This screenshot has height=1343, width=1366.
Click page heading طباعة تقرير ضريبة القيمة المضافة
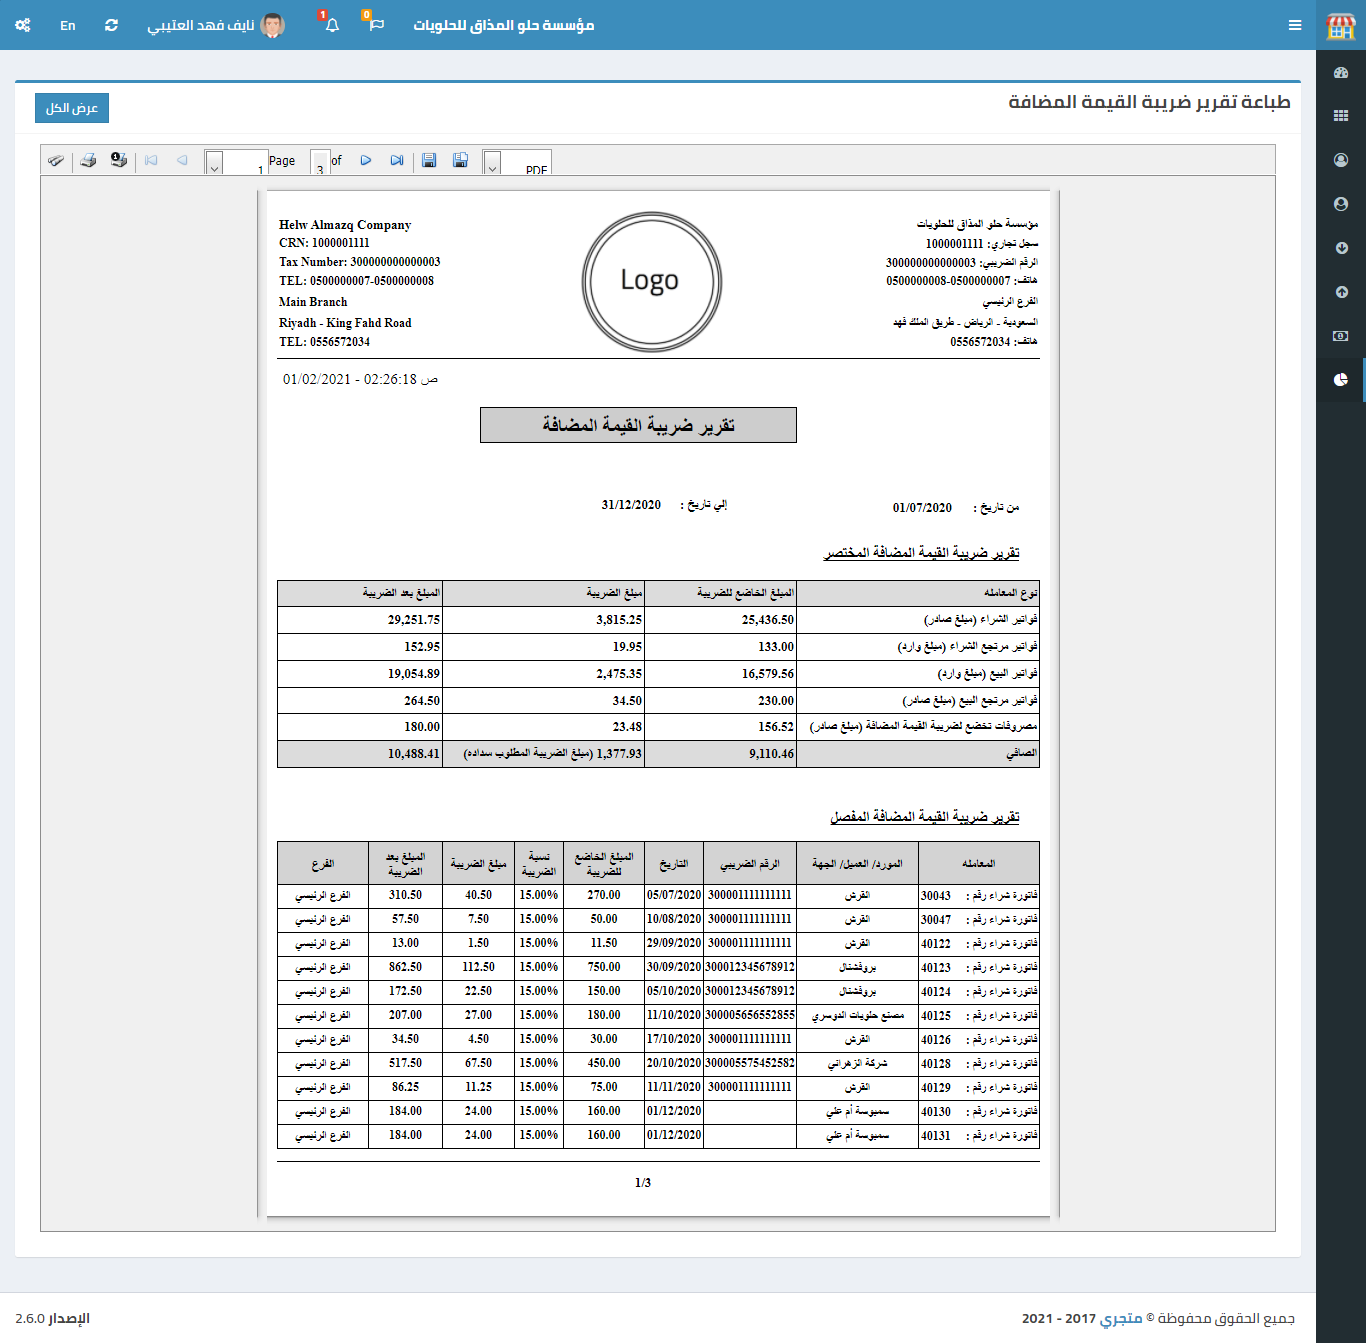[1149, 102]
